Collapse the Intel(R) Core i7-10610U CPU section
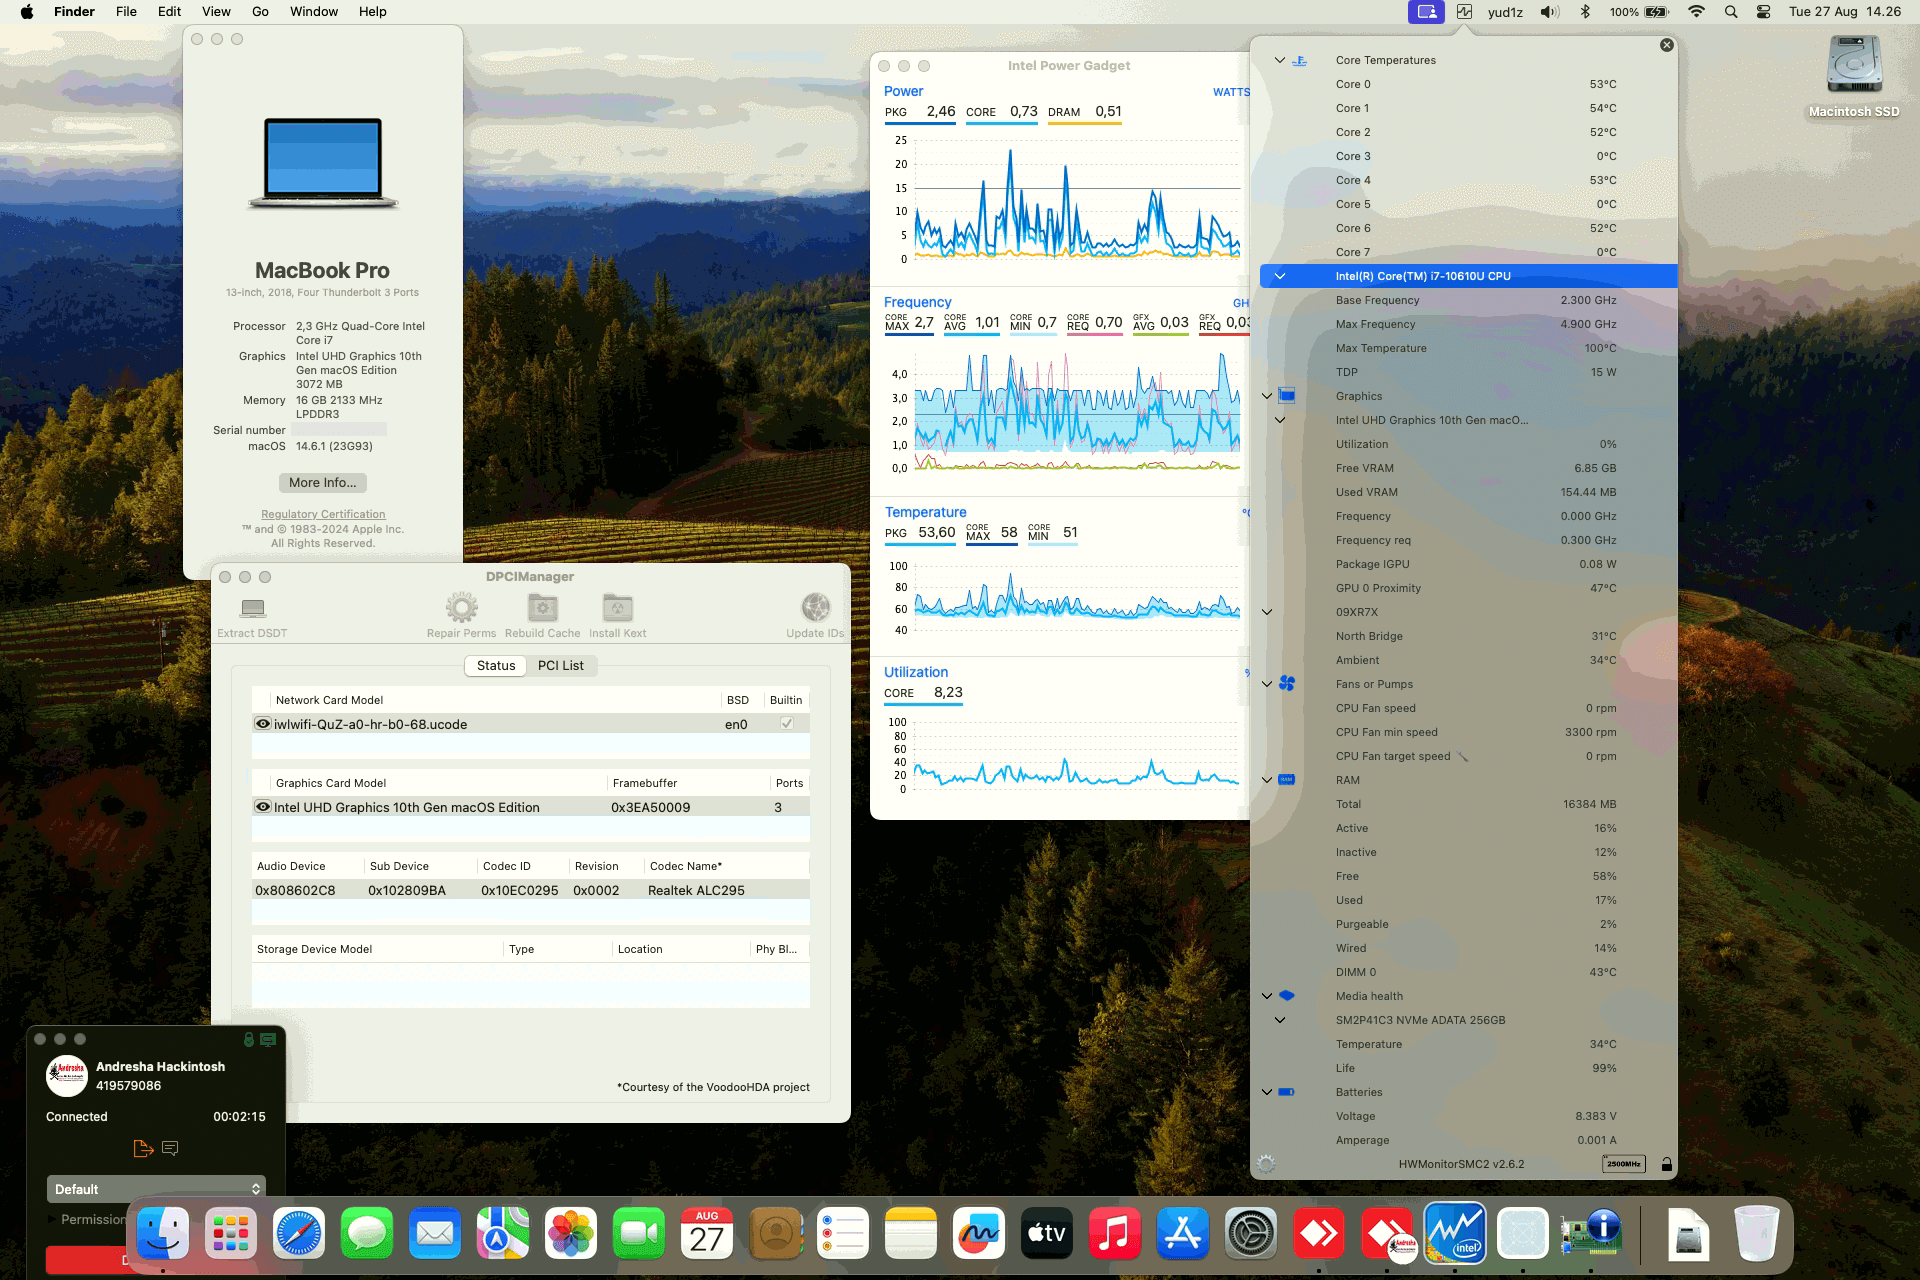Screen dimensions: 1920x1280 click(1279, 276)
